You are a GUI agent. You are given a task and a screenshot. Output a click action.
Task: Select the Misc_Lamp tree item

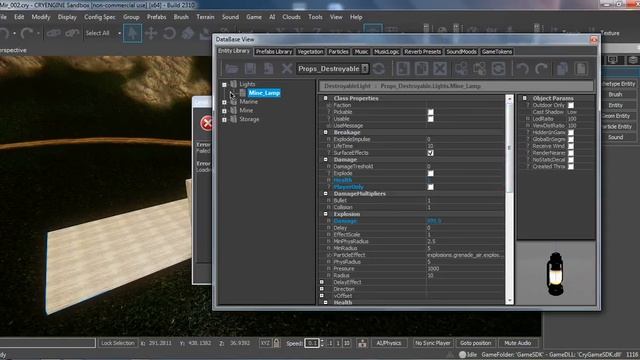[264, 93]
